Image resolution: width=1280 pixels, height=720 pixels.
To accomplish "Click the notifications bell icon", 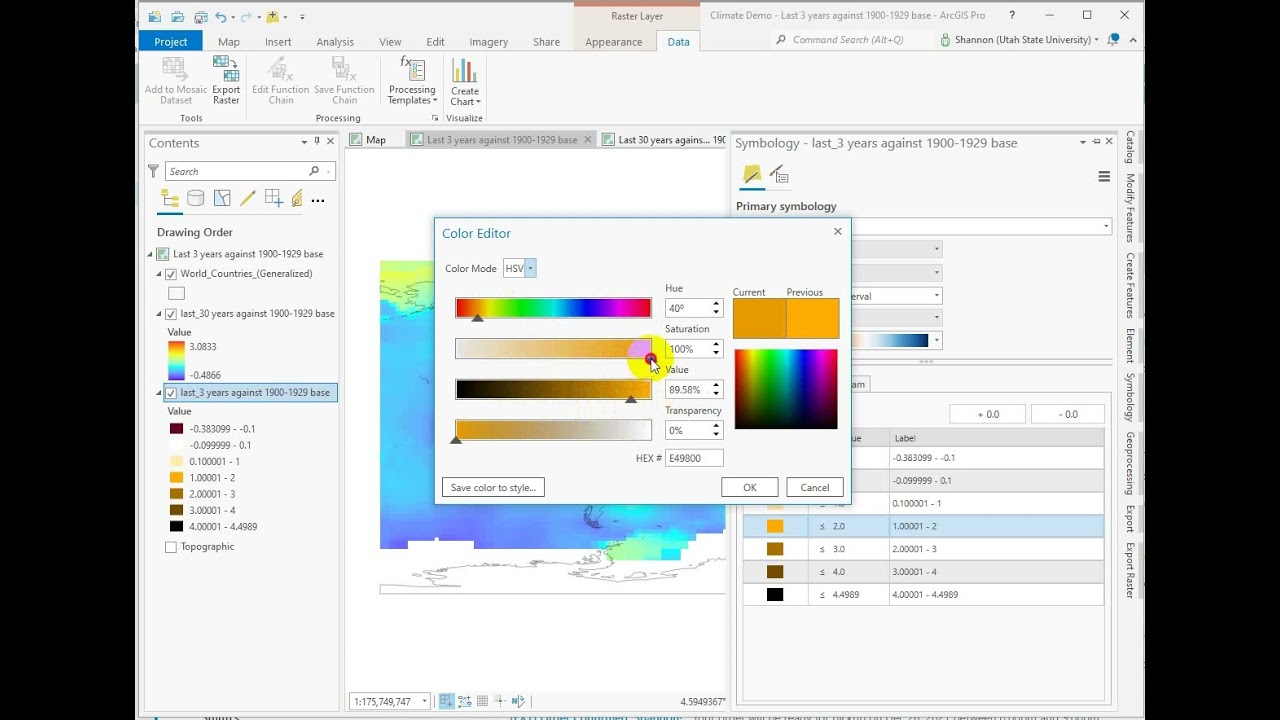I will 1113,40.
